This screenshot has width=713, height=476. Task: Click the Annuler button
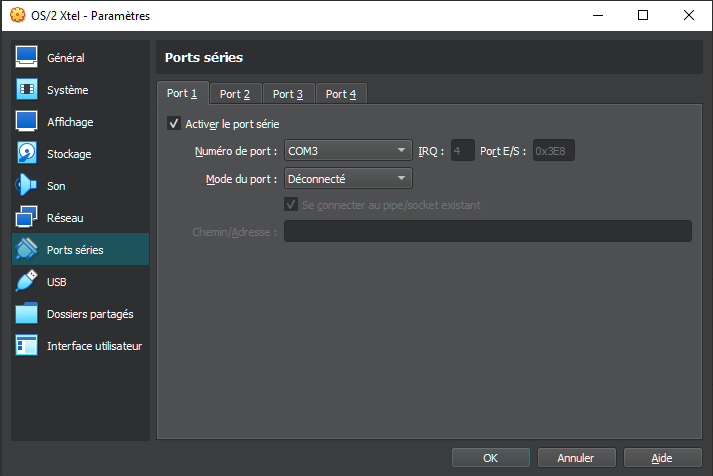[x=576, y=458]
